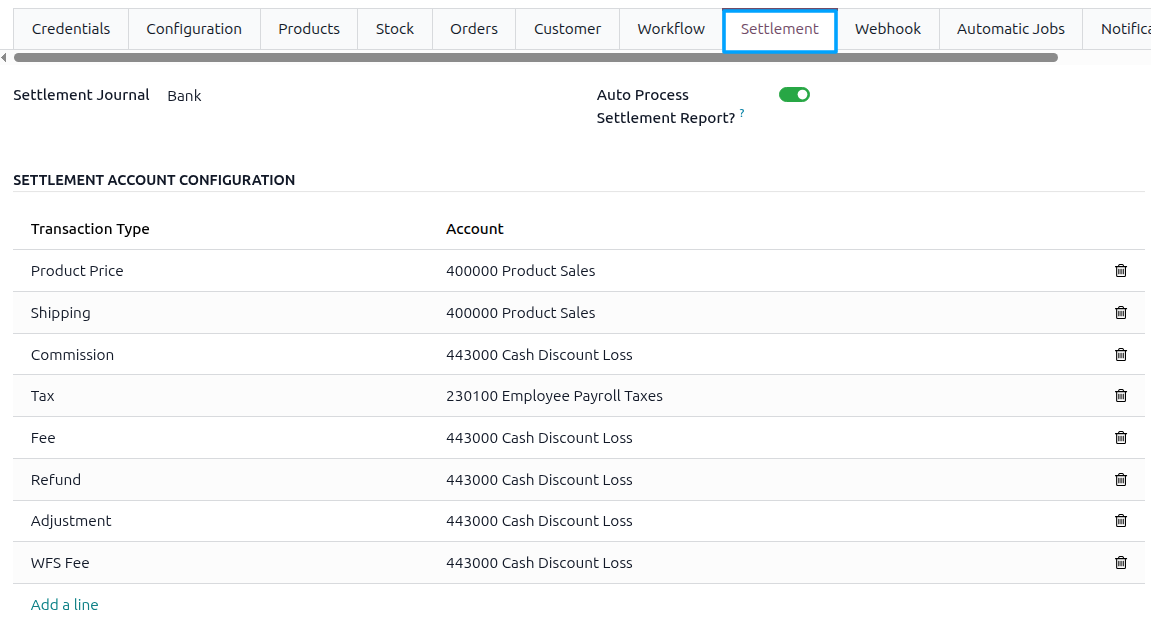Viewport: 1151px width, 618px height.
Task: Click trash icon on Tax row
Action: point(1120,396)
